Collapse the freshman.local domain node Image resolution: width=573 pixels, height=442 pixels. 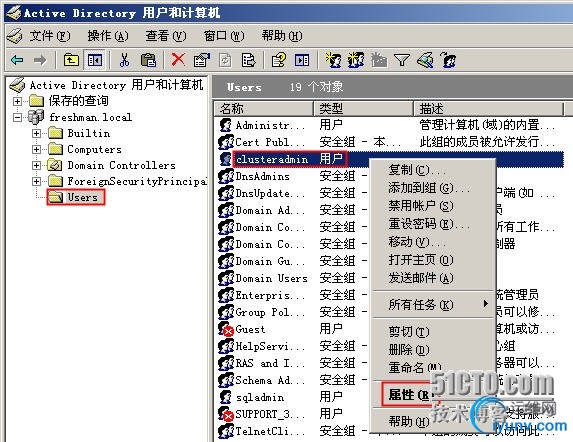[17, 117]
